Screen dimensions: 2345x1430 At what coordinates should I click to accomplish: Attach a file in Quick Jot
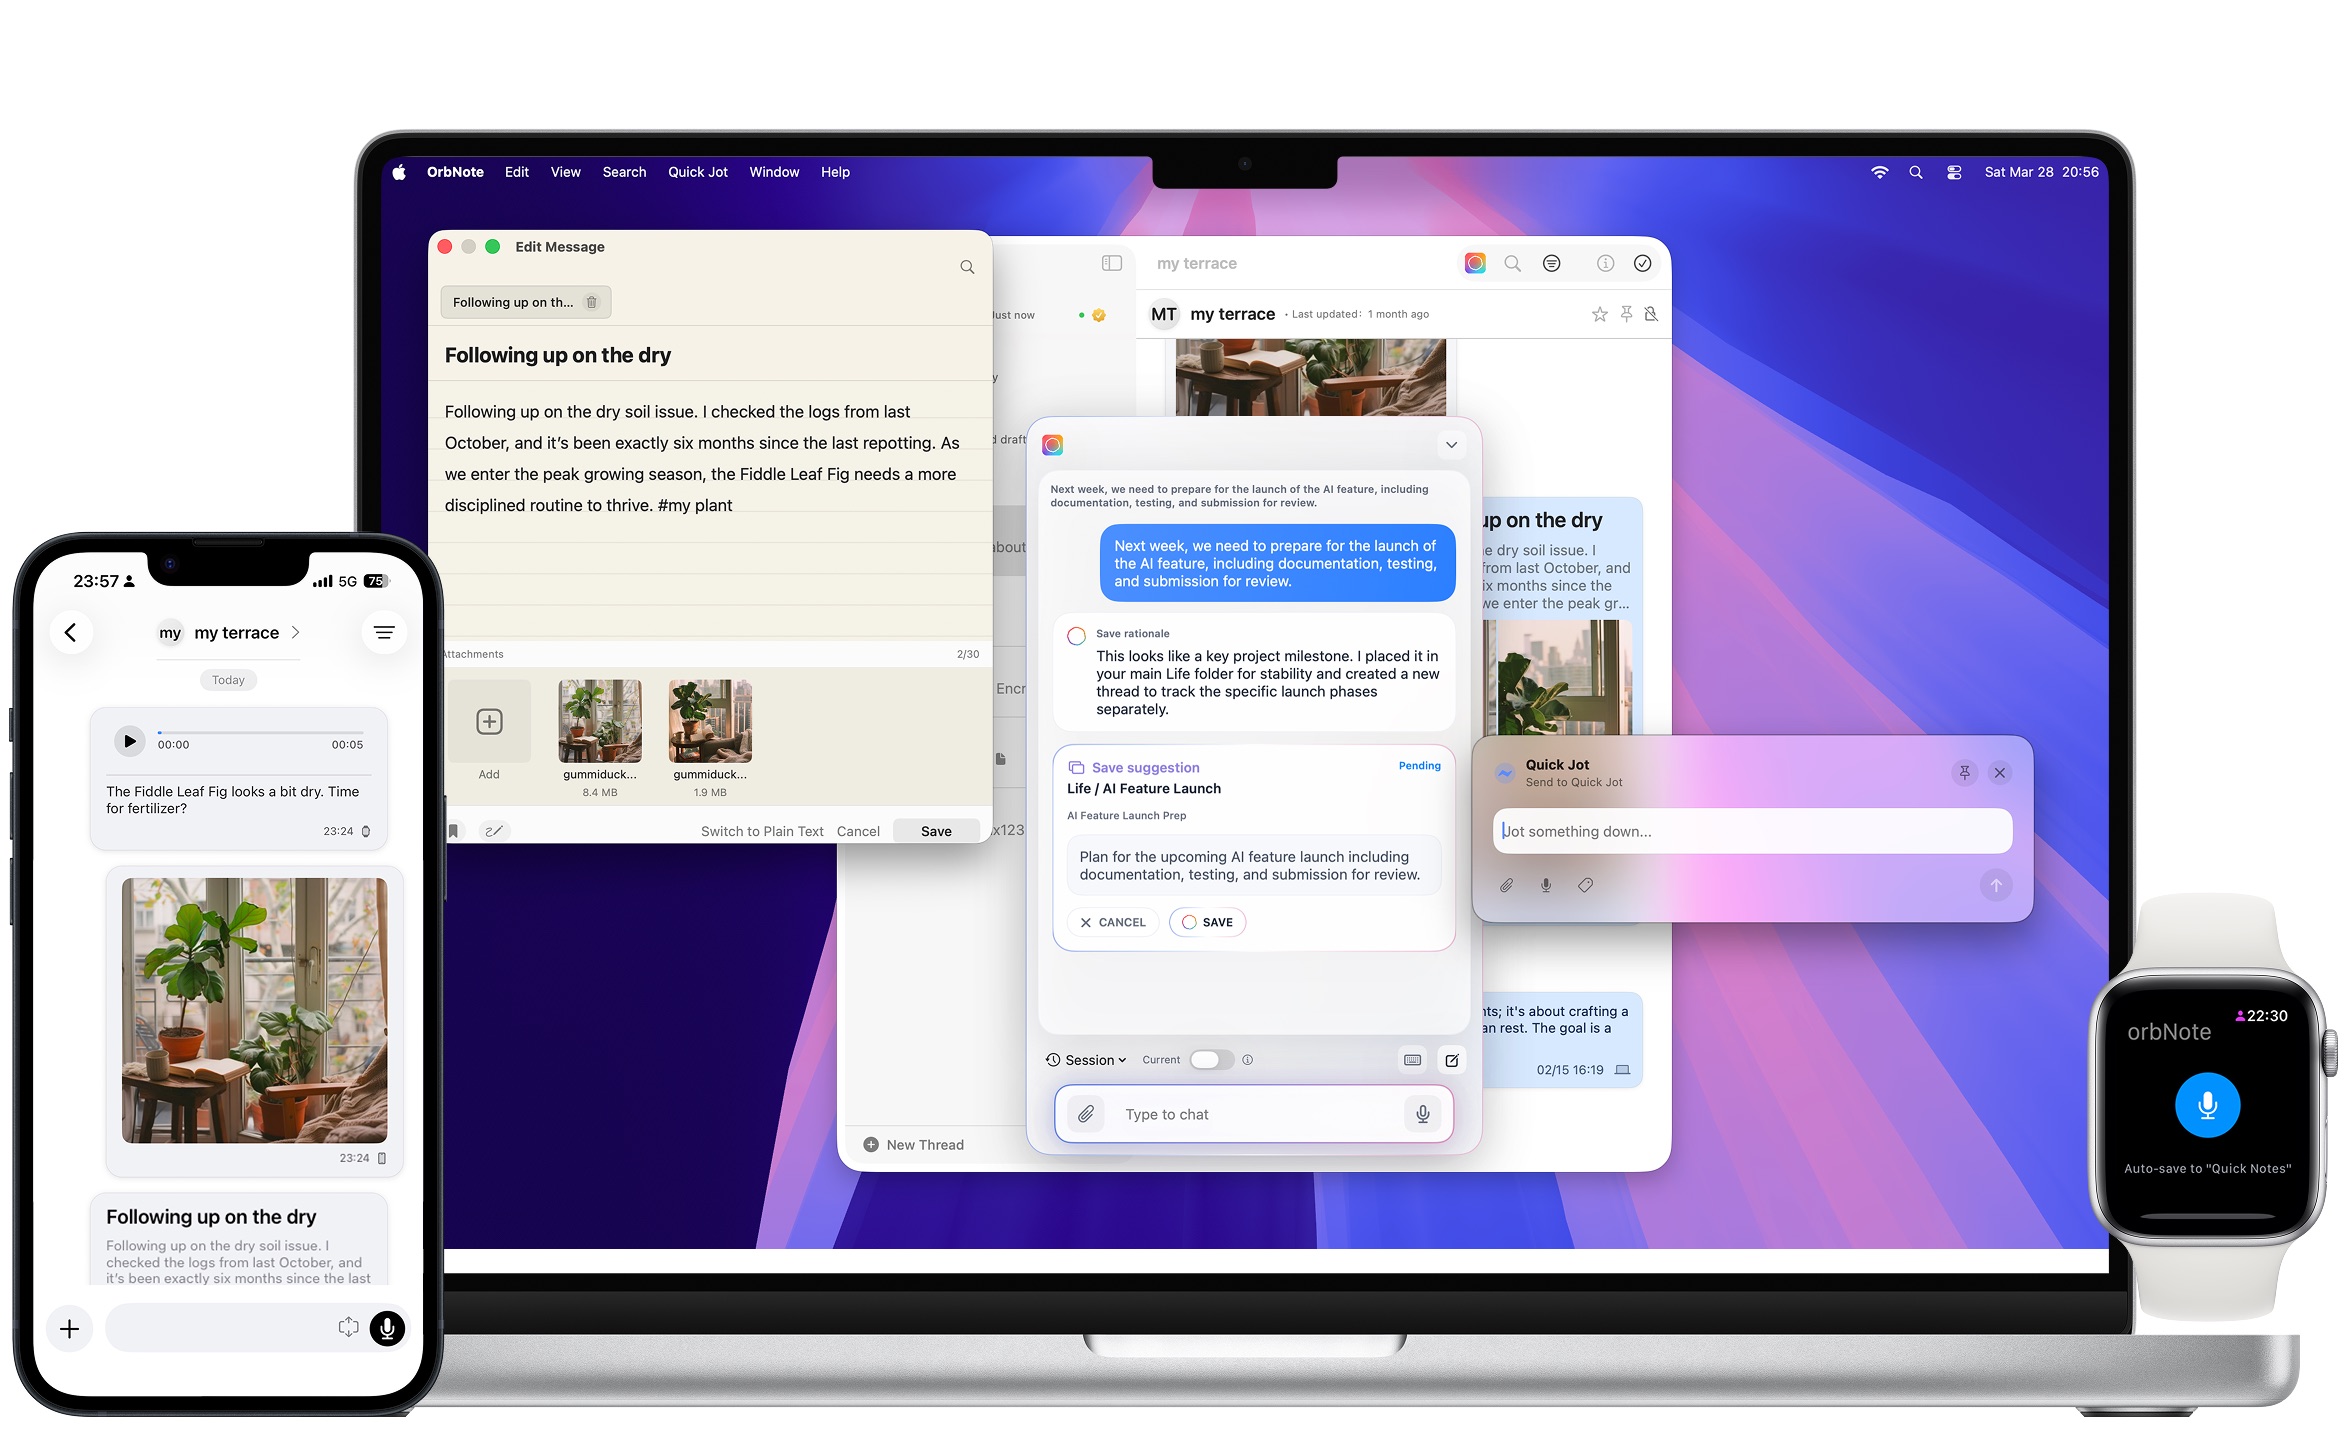point(1506,885)
